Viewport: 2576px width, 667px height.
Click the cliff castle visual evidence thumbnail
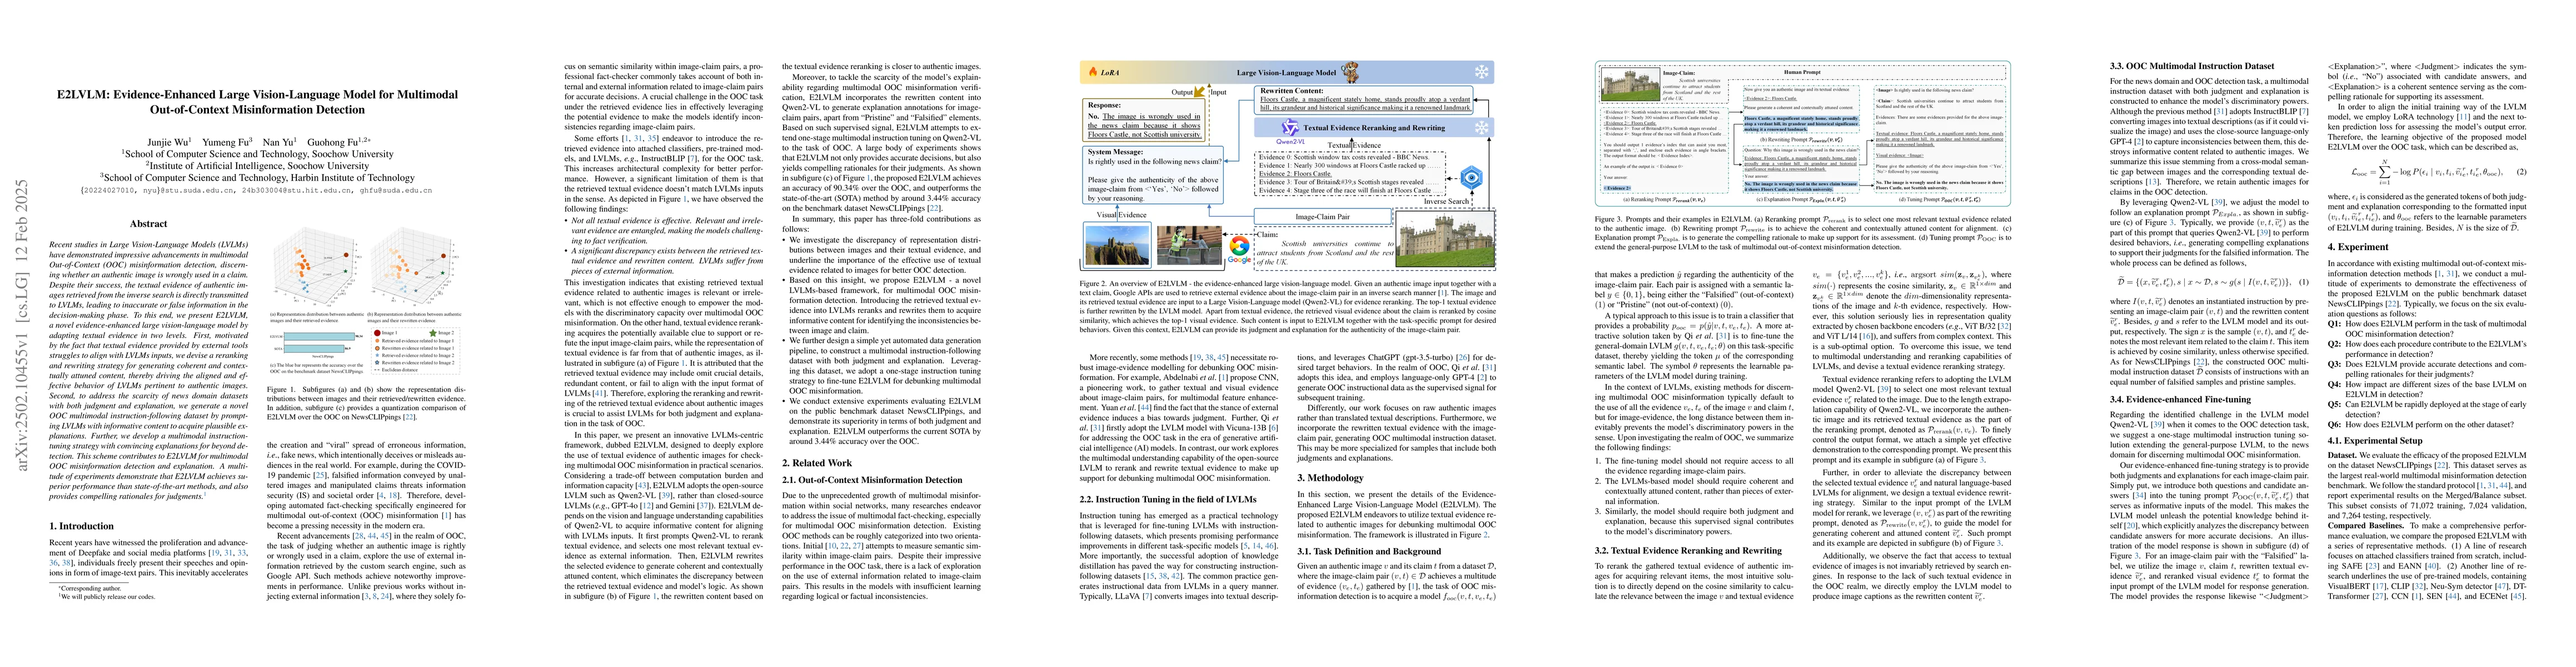click(1117, 246)
